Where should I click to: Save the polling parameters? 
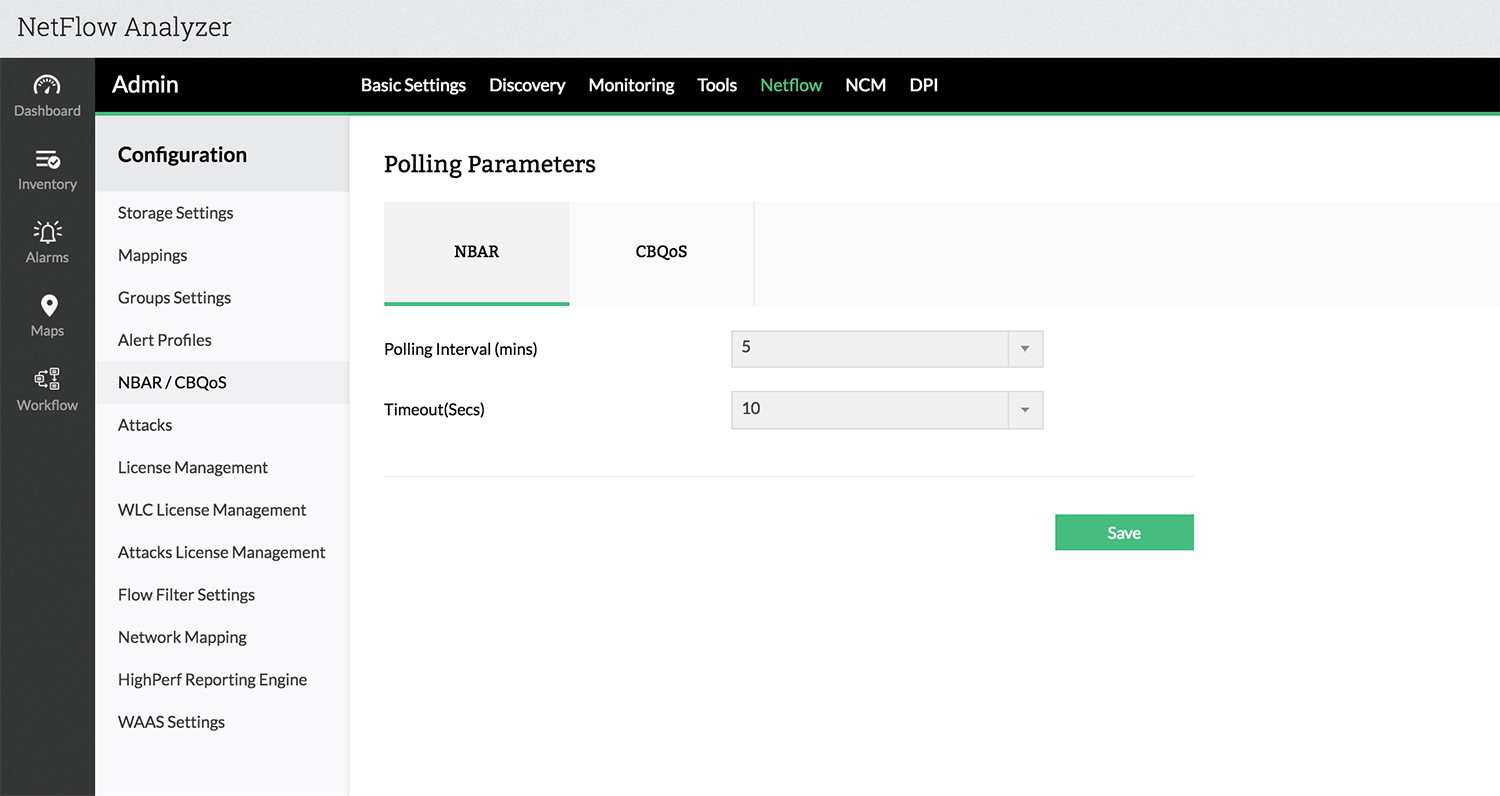tap(1124, 532)
